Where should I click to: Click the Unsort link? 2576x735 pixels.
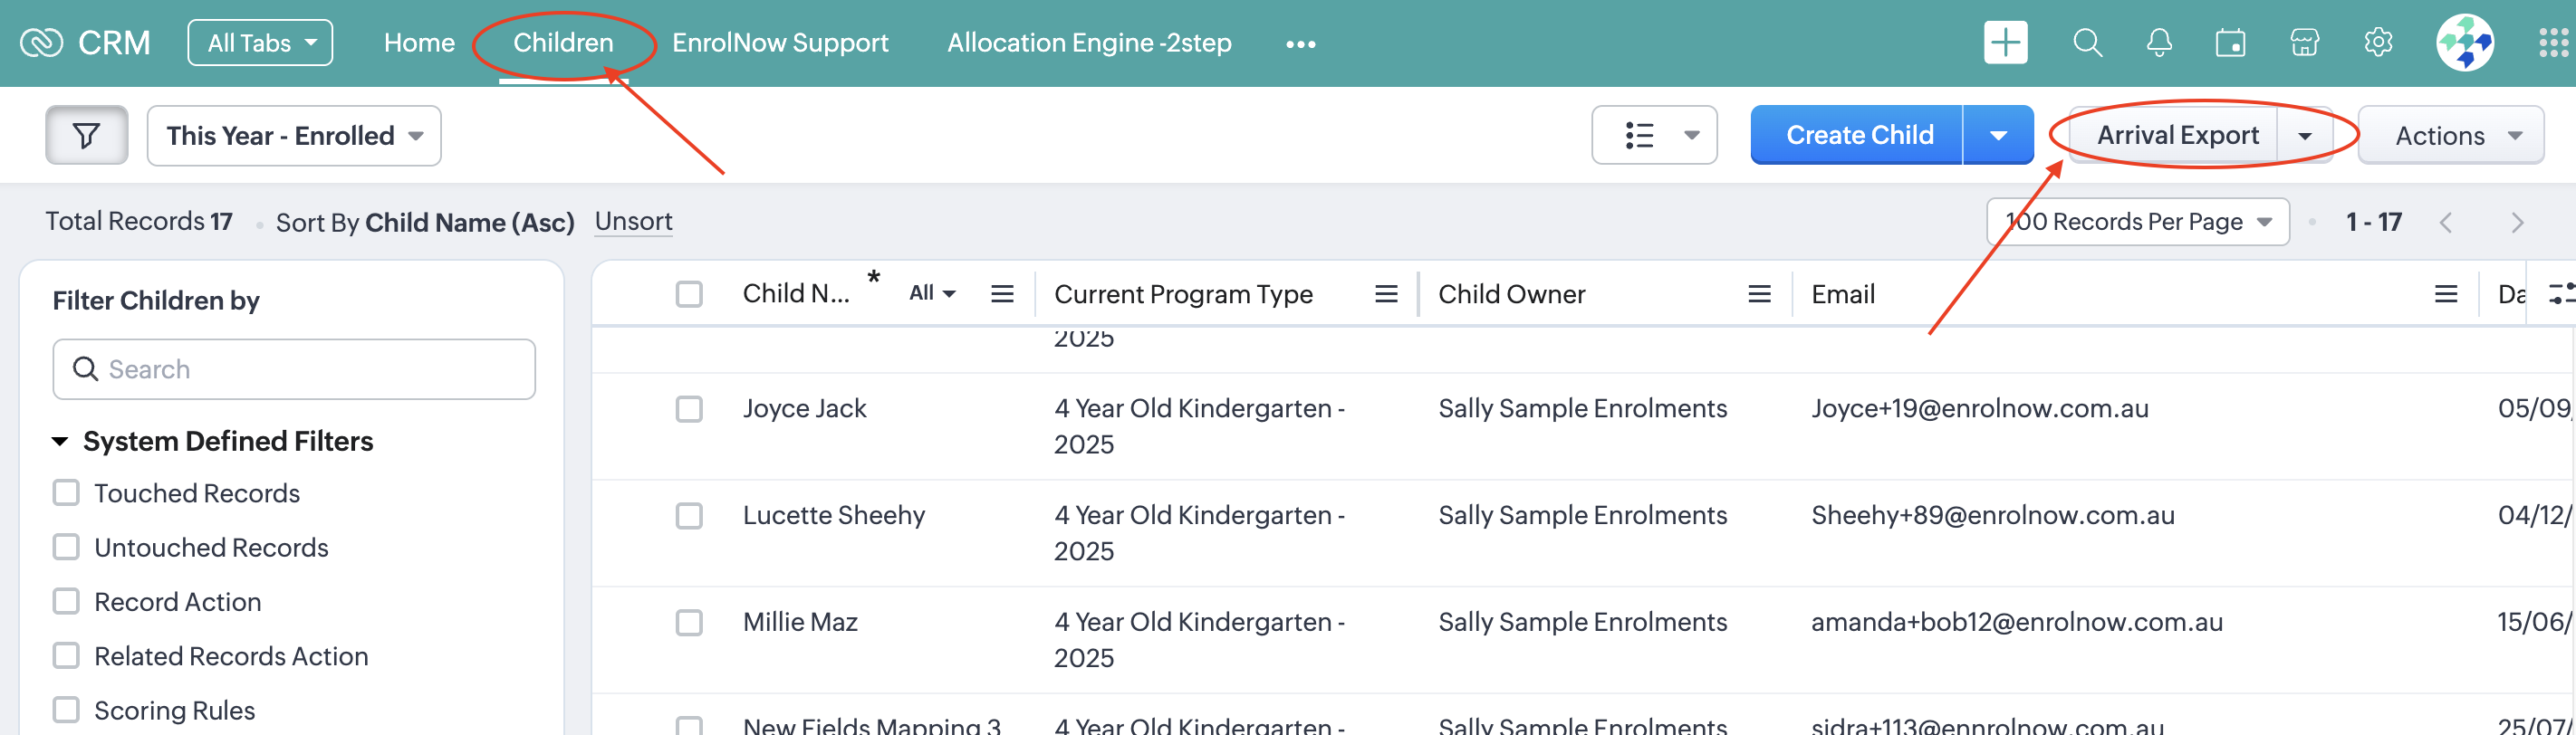633,221
